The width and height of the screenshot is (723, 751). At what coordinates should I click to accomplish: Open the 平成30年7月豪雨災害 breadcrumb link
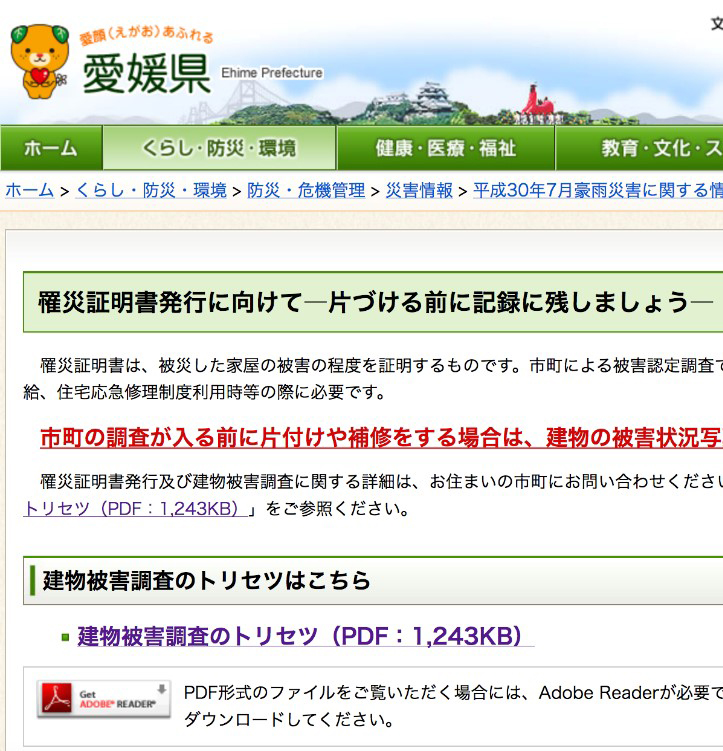(x=597, y=190)
